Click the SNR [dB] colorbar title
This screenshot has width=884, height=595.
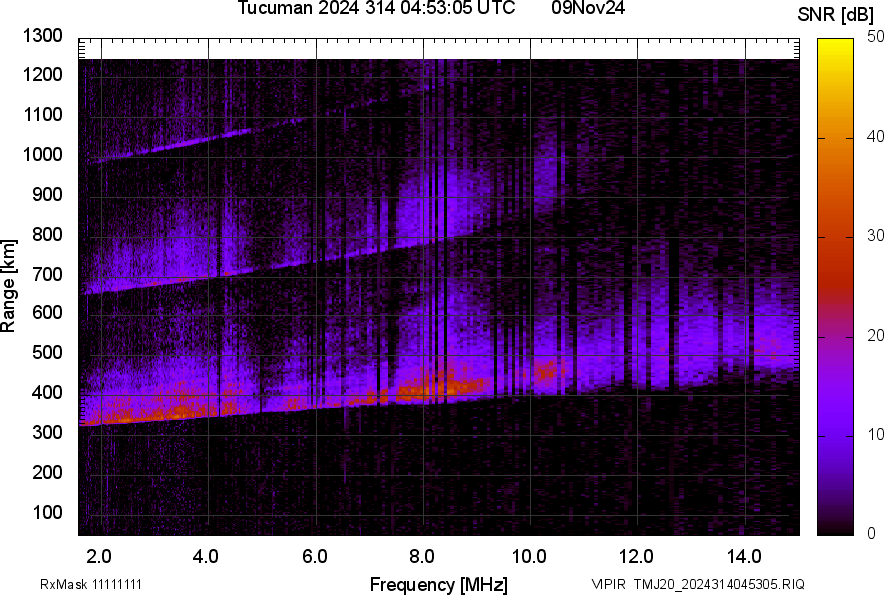click(836, 15)
